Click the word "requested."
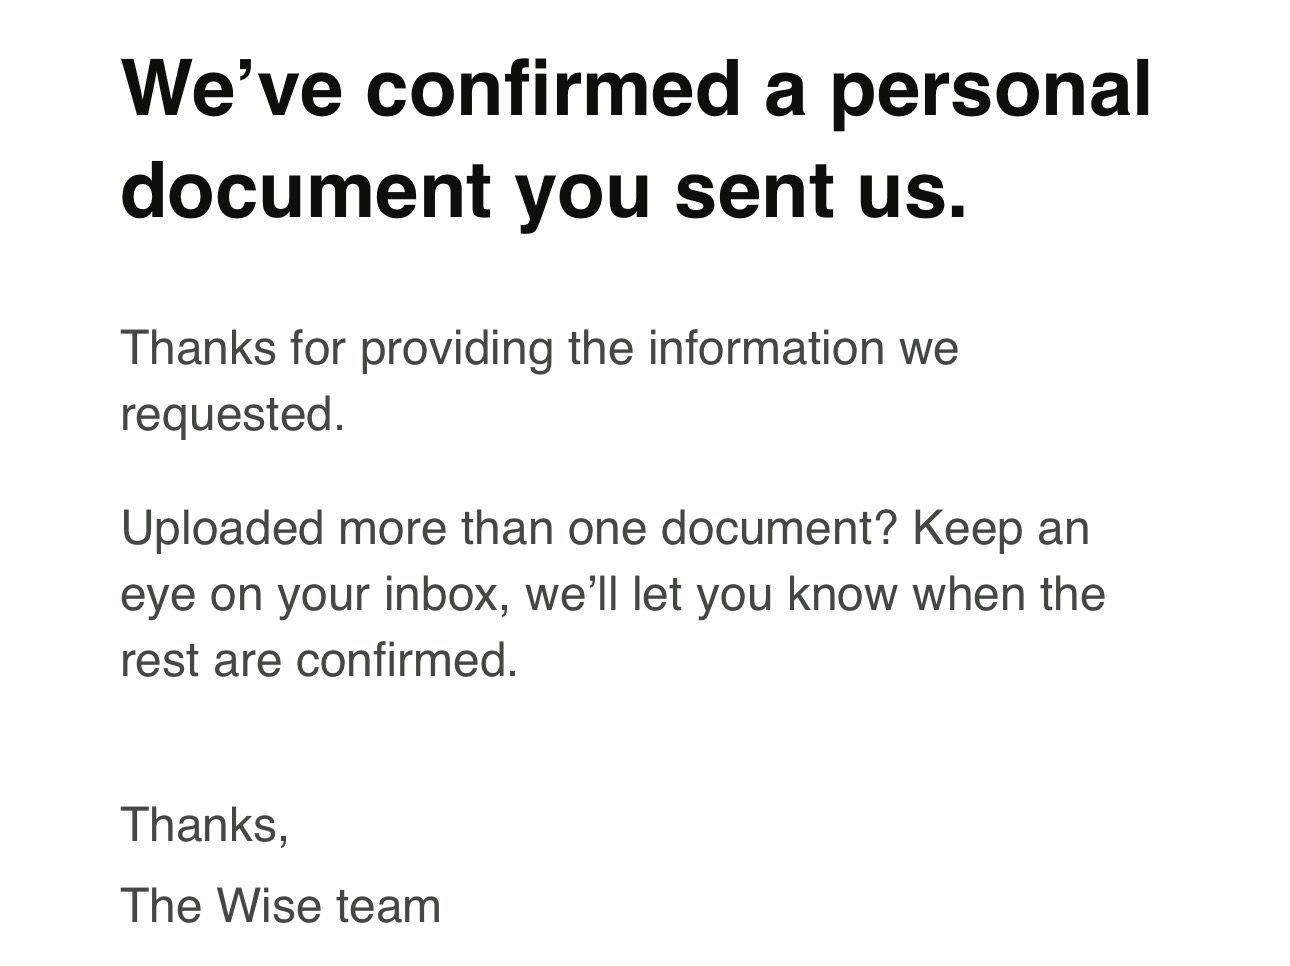Screen dimensions: 1290x966 (x=232, y=413)
